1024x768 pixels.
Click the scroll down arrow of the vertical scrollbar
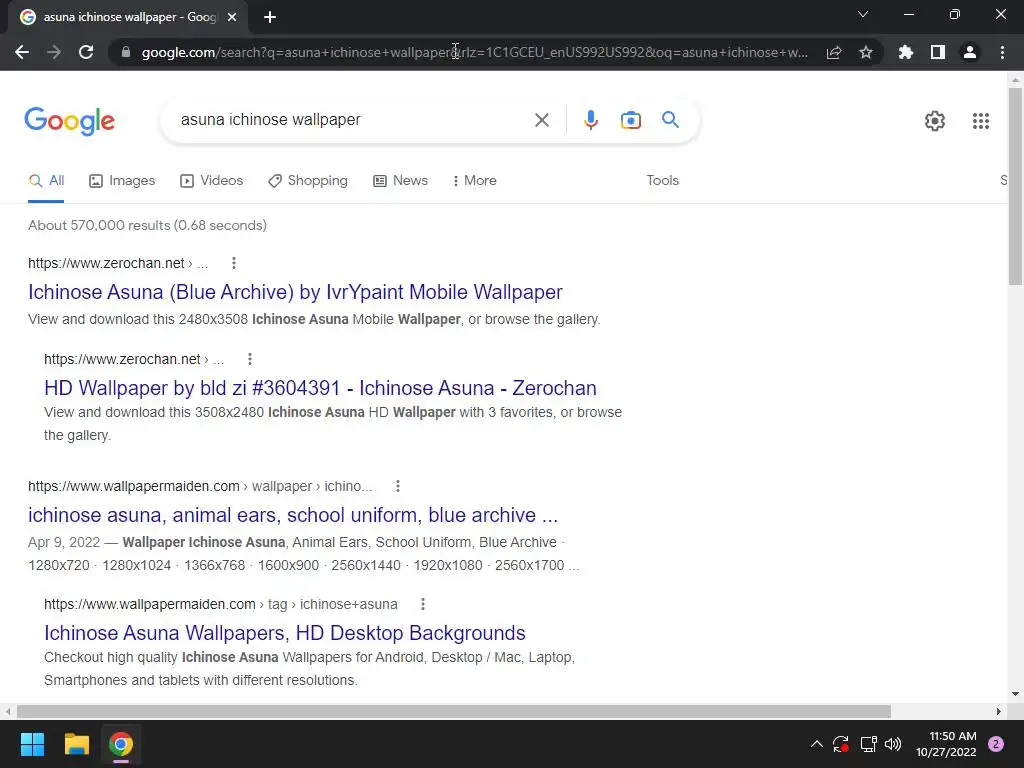[1015, 694]
